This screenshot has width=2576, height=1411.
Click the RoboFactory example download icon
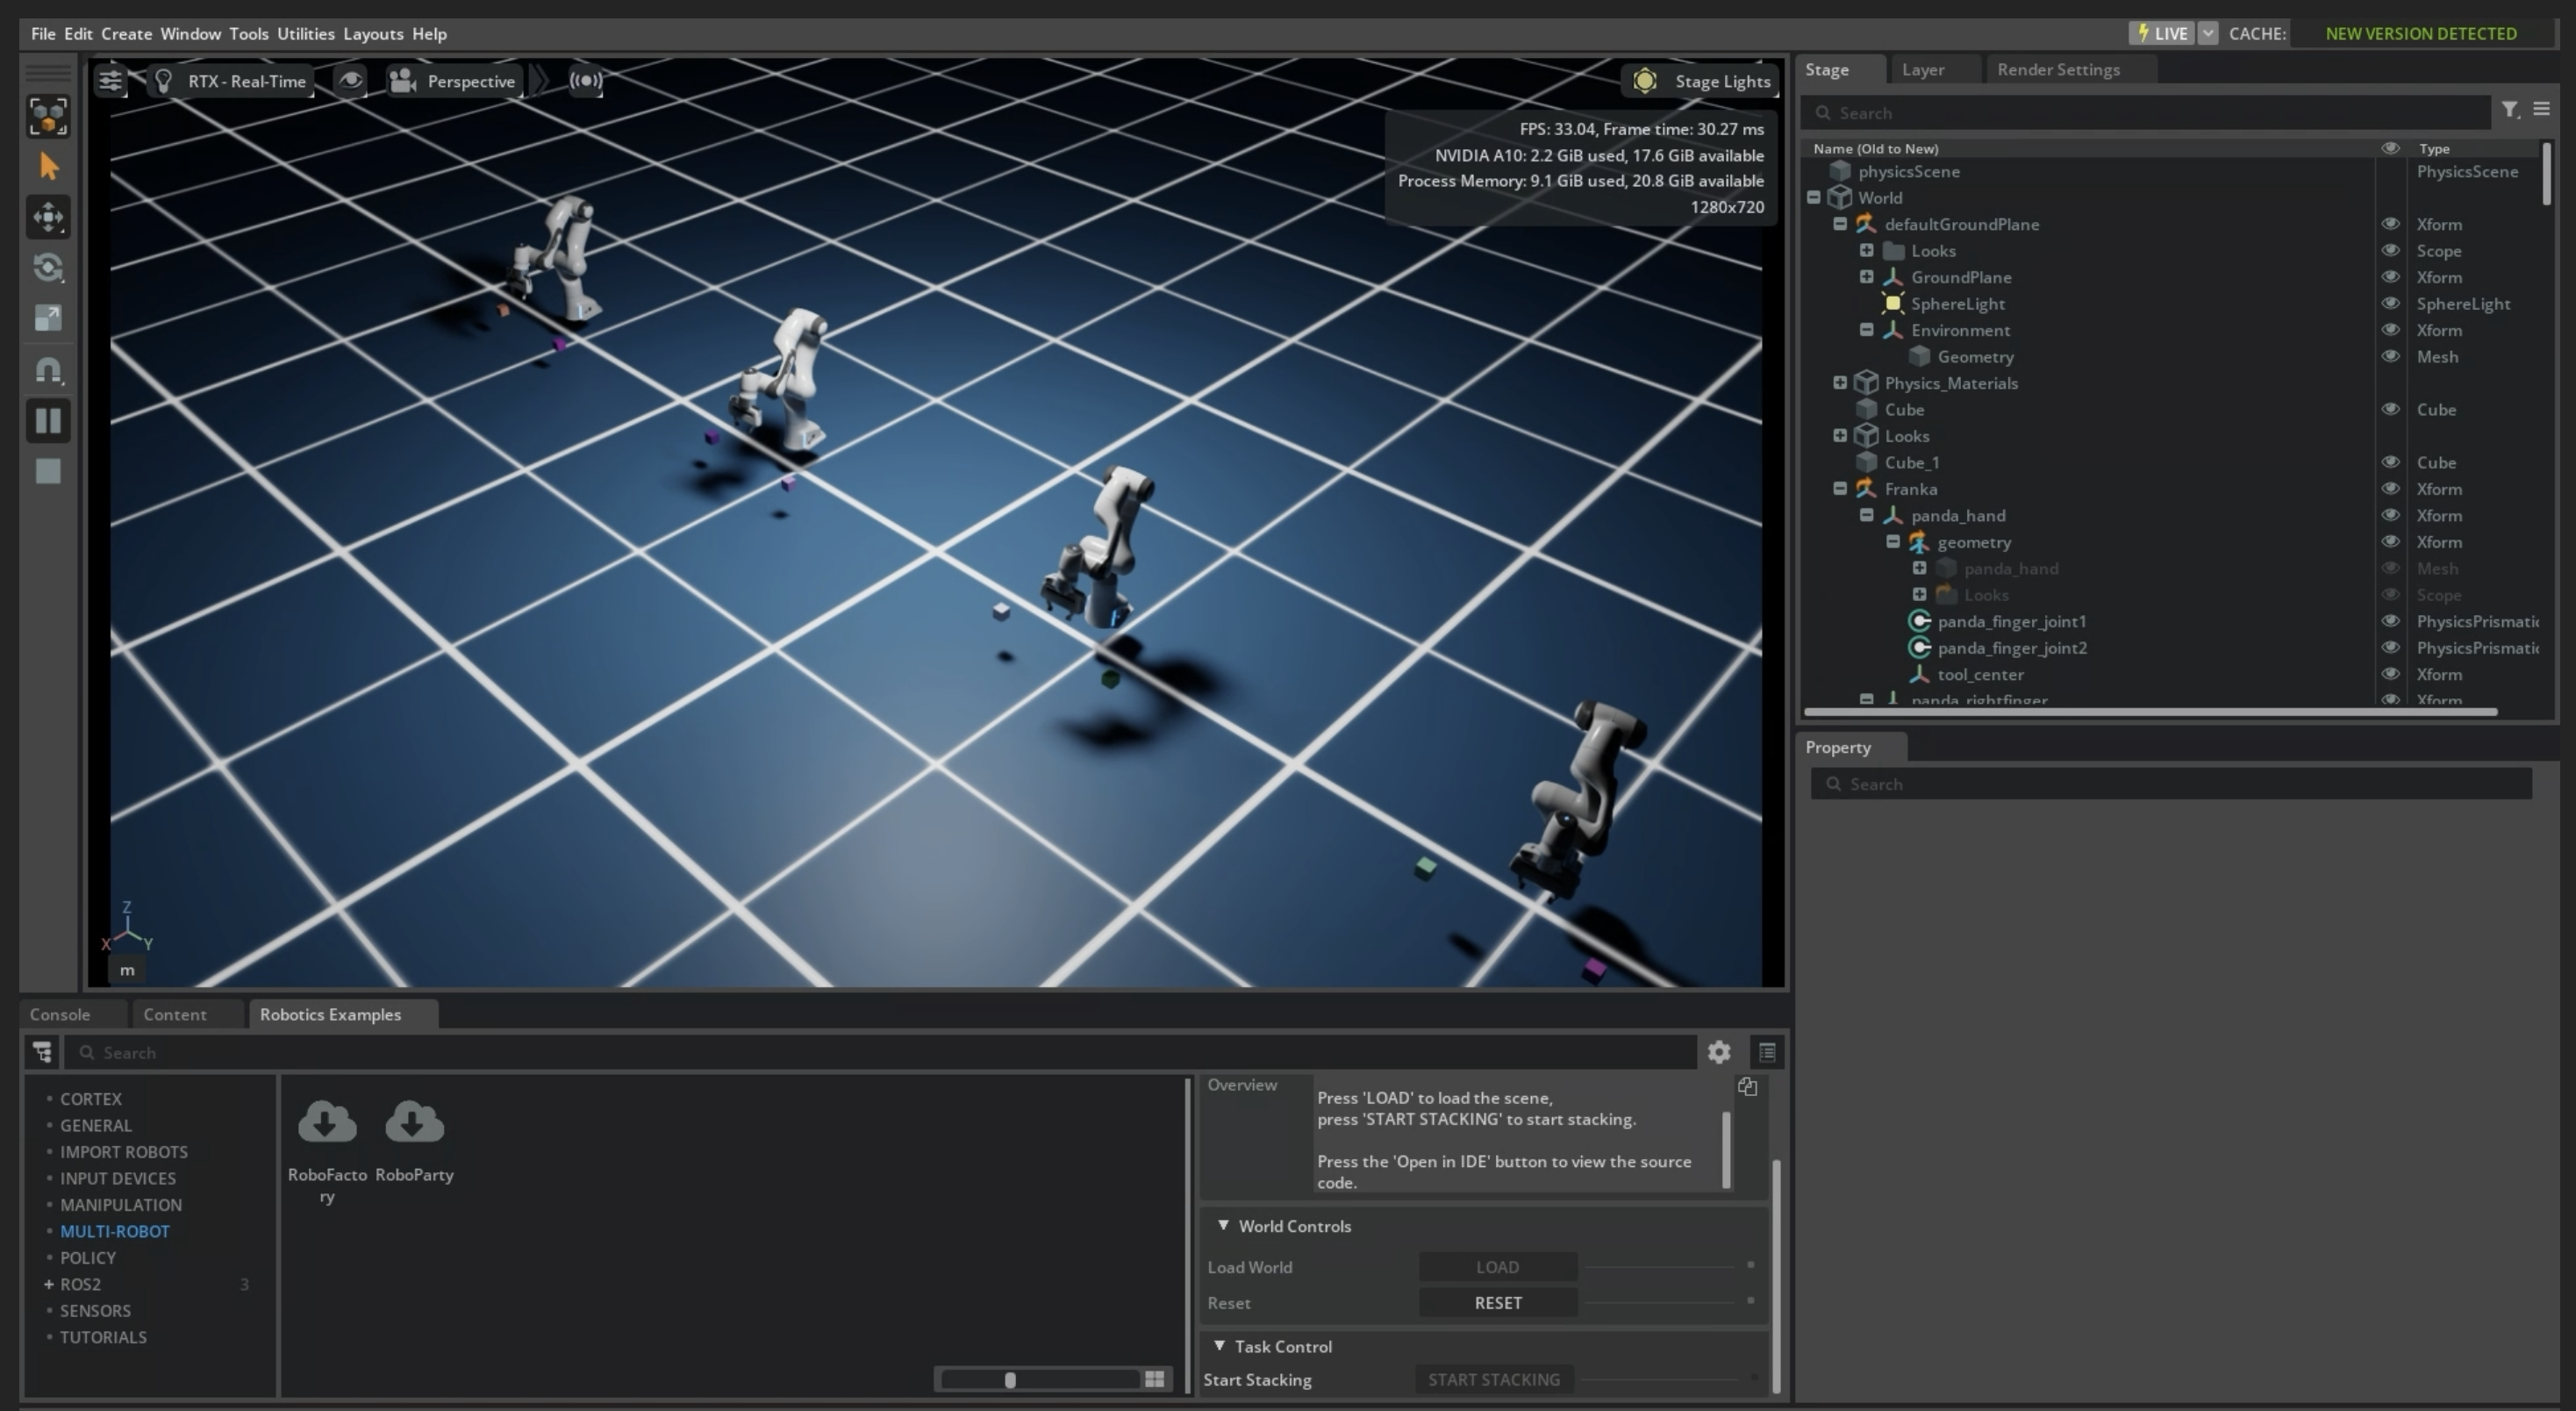327,1123
